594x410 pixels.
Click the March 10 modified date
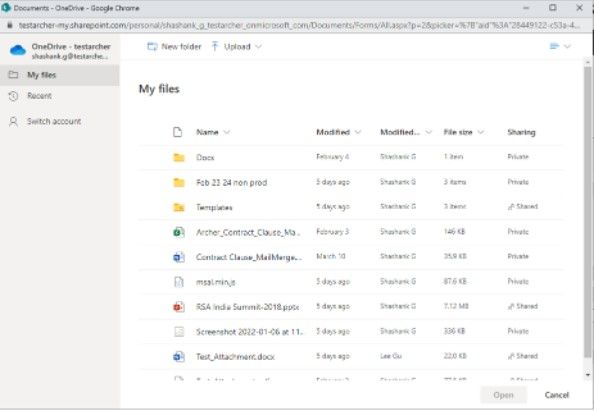pyautogui.click(x=331, y=256)
